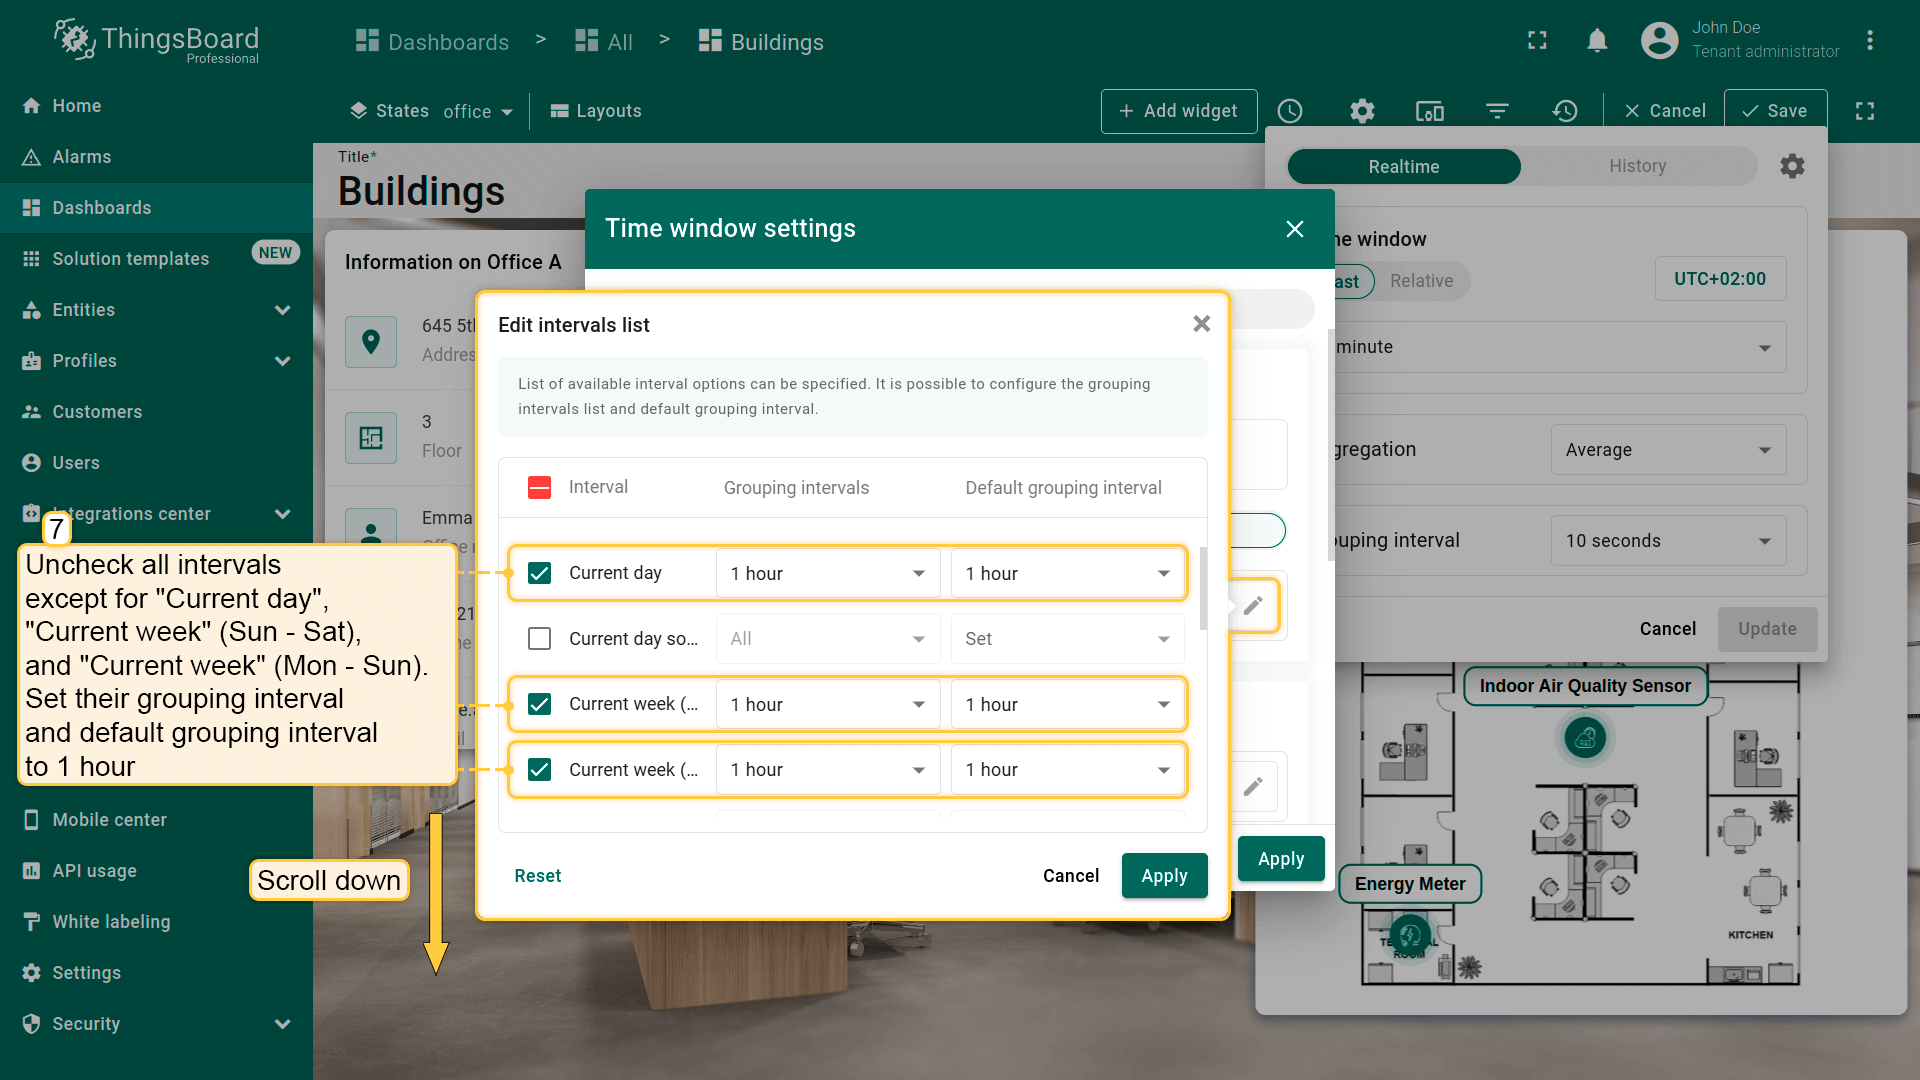Apply the Edit intervals list changes

click(1164, 876)
